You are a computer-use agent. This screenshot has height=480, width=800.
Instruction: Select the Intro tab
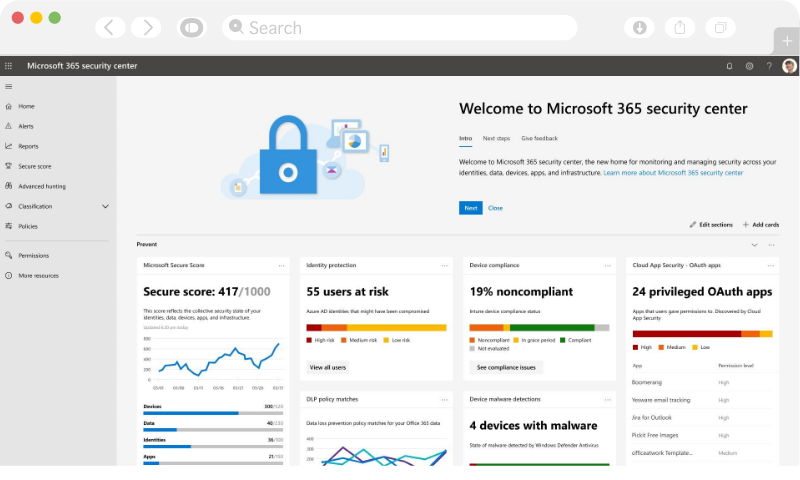[x=465, y=138]
